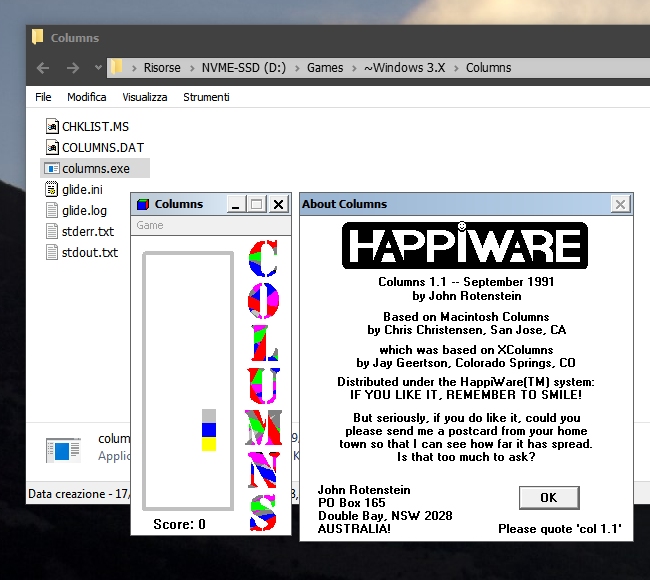Expand chevron after Games in path
This screenshot has width=650, height=580.
coord(354,68)
